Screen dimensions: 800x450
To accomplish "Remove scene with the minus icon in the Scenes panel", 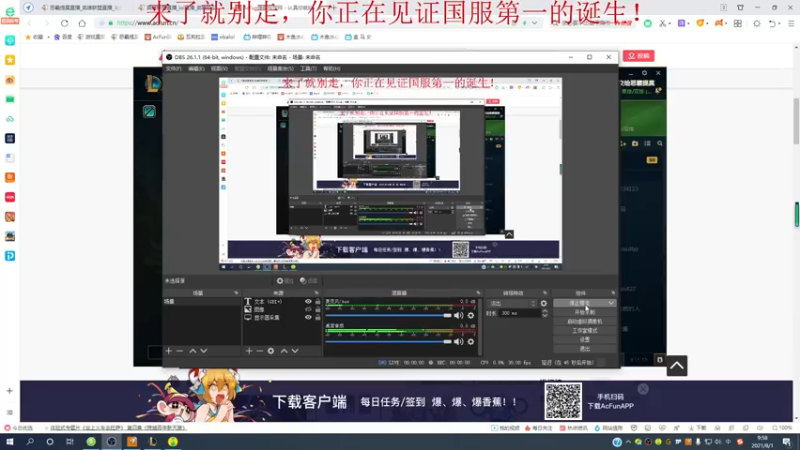I will point(180,351).
